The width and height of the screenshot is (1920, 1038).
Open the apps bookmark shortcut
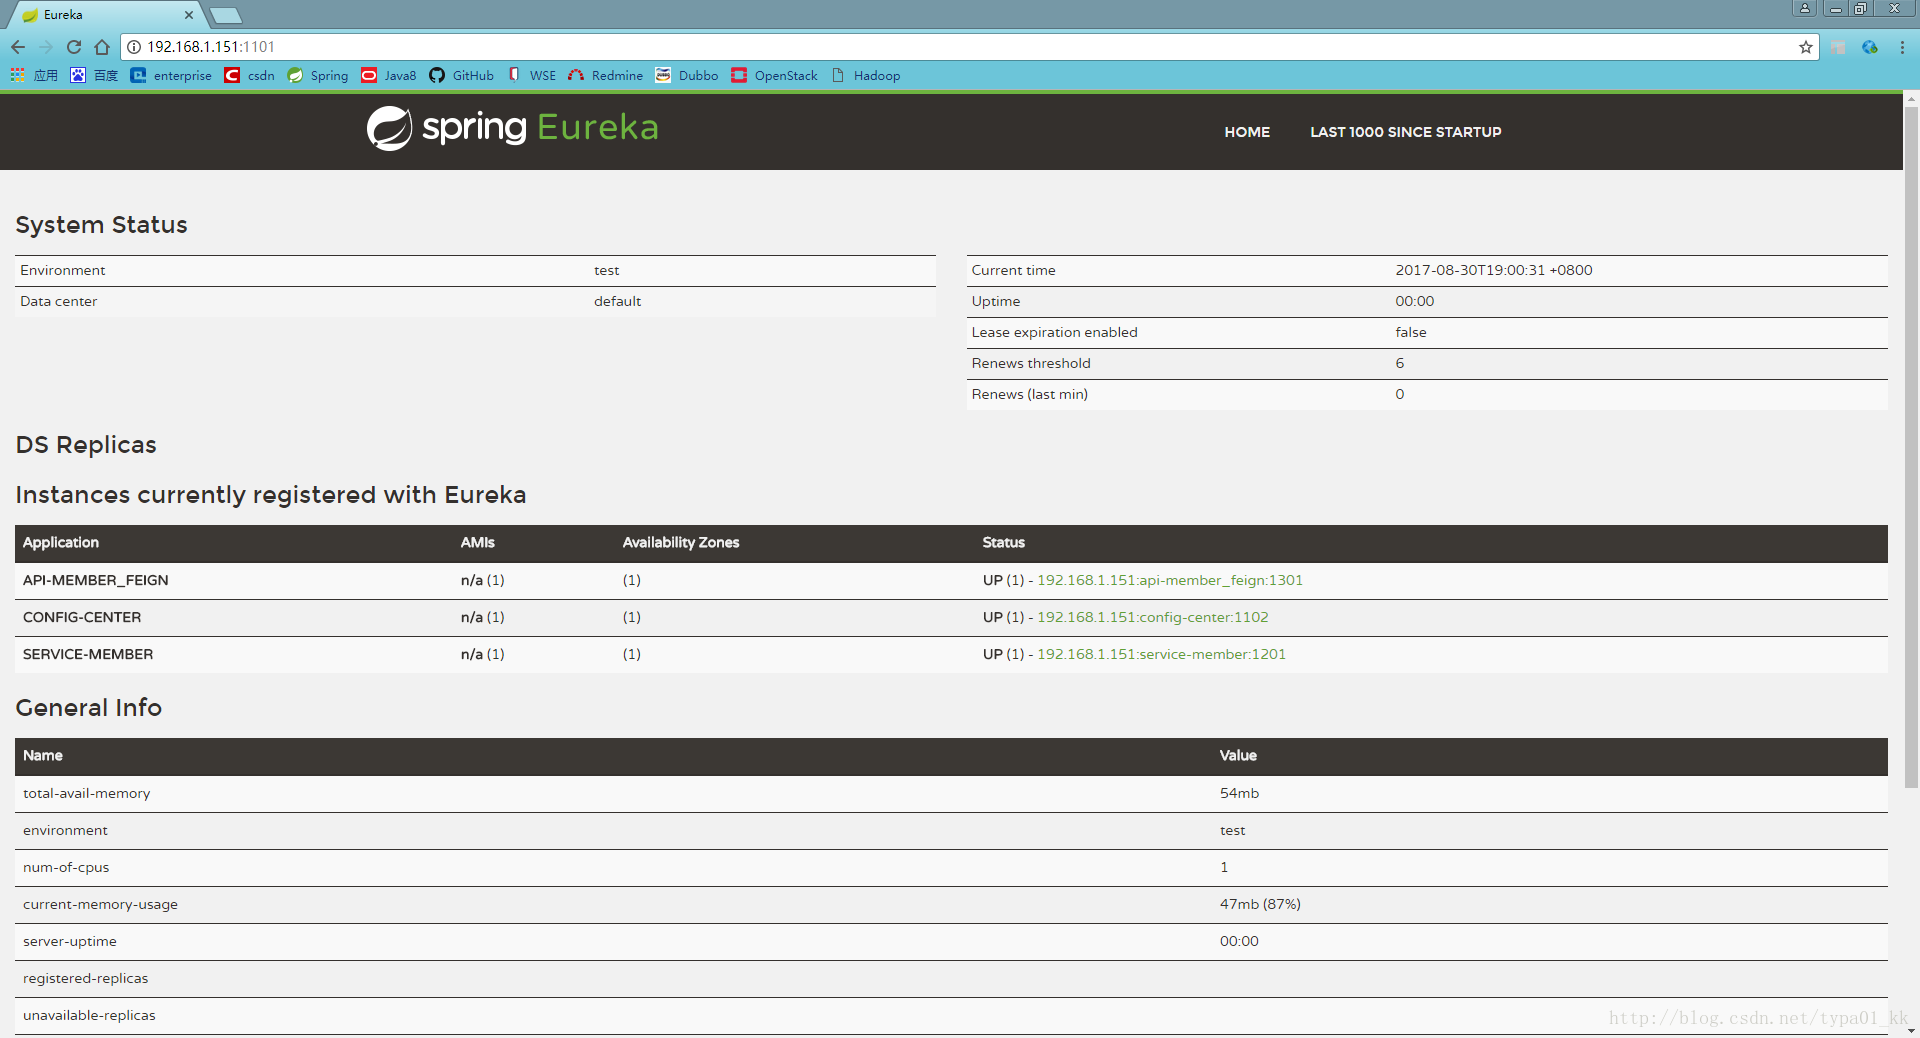tap(34, 75)
